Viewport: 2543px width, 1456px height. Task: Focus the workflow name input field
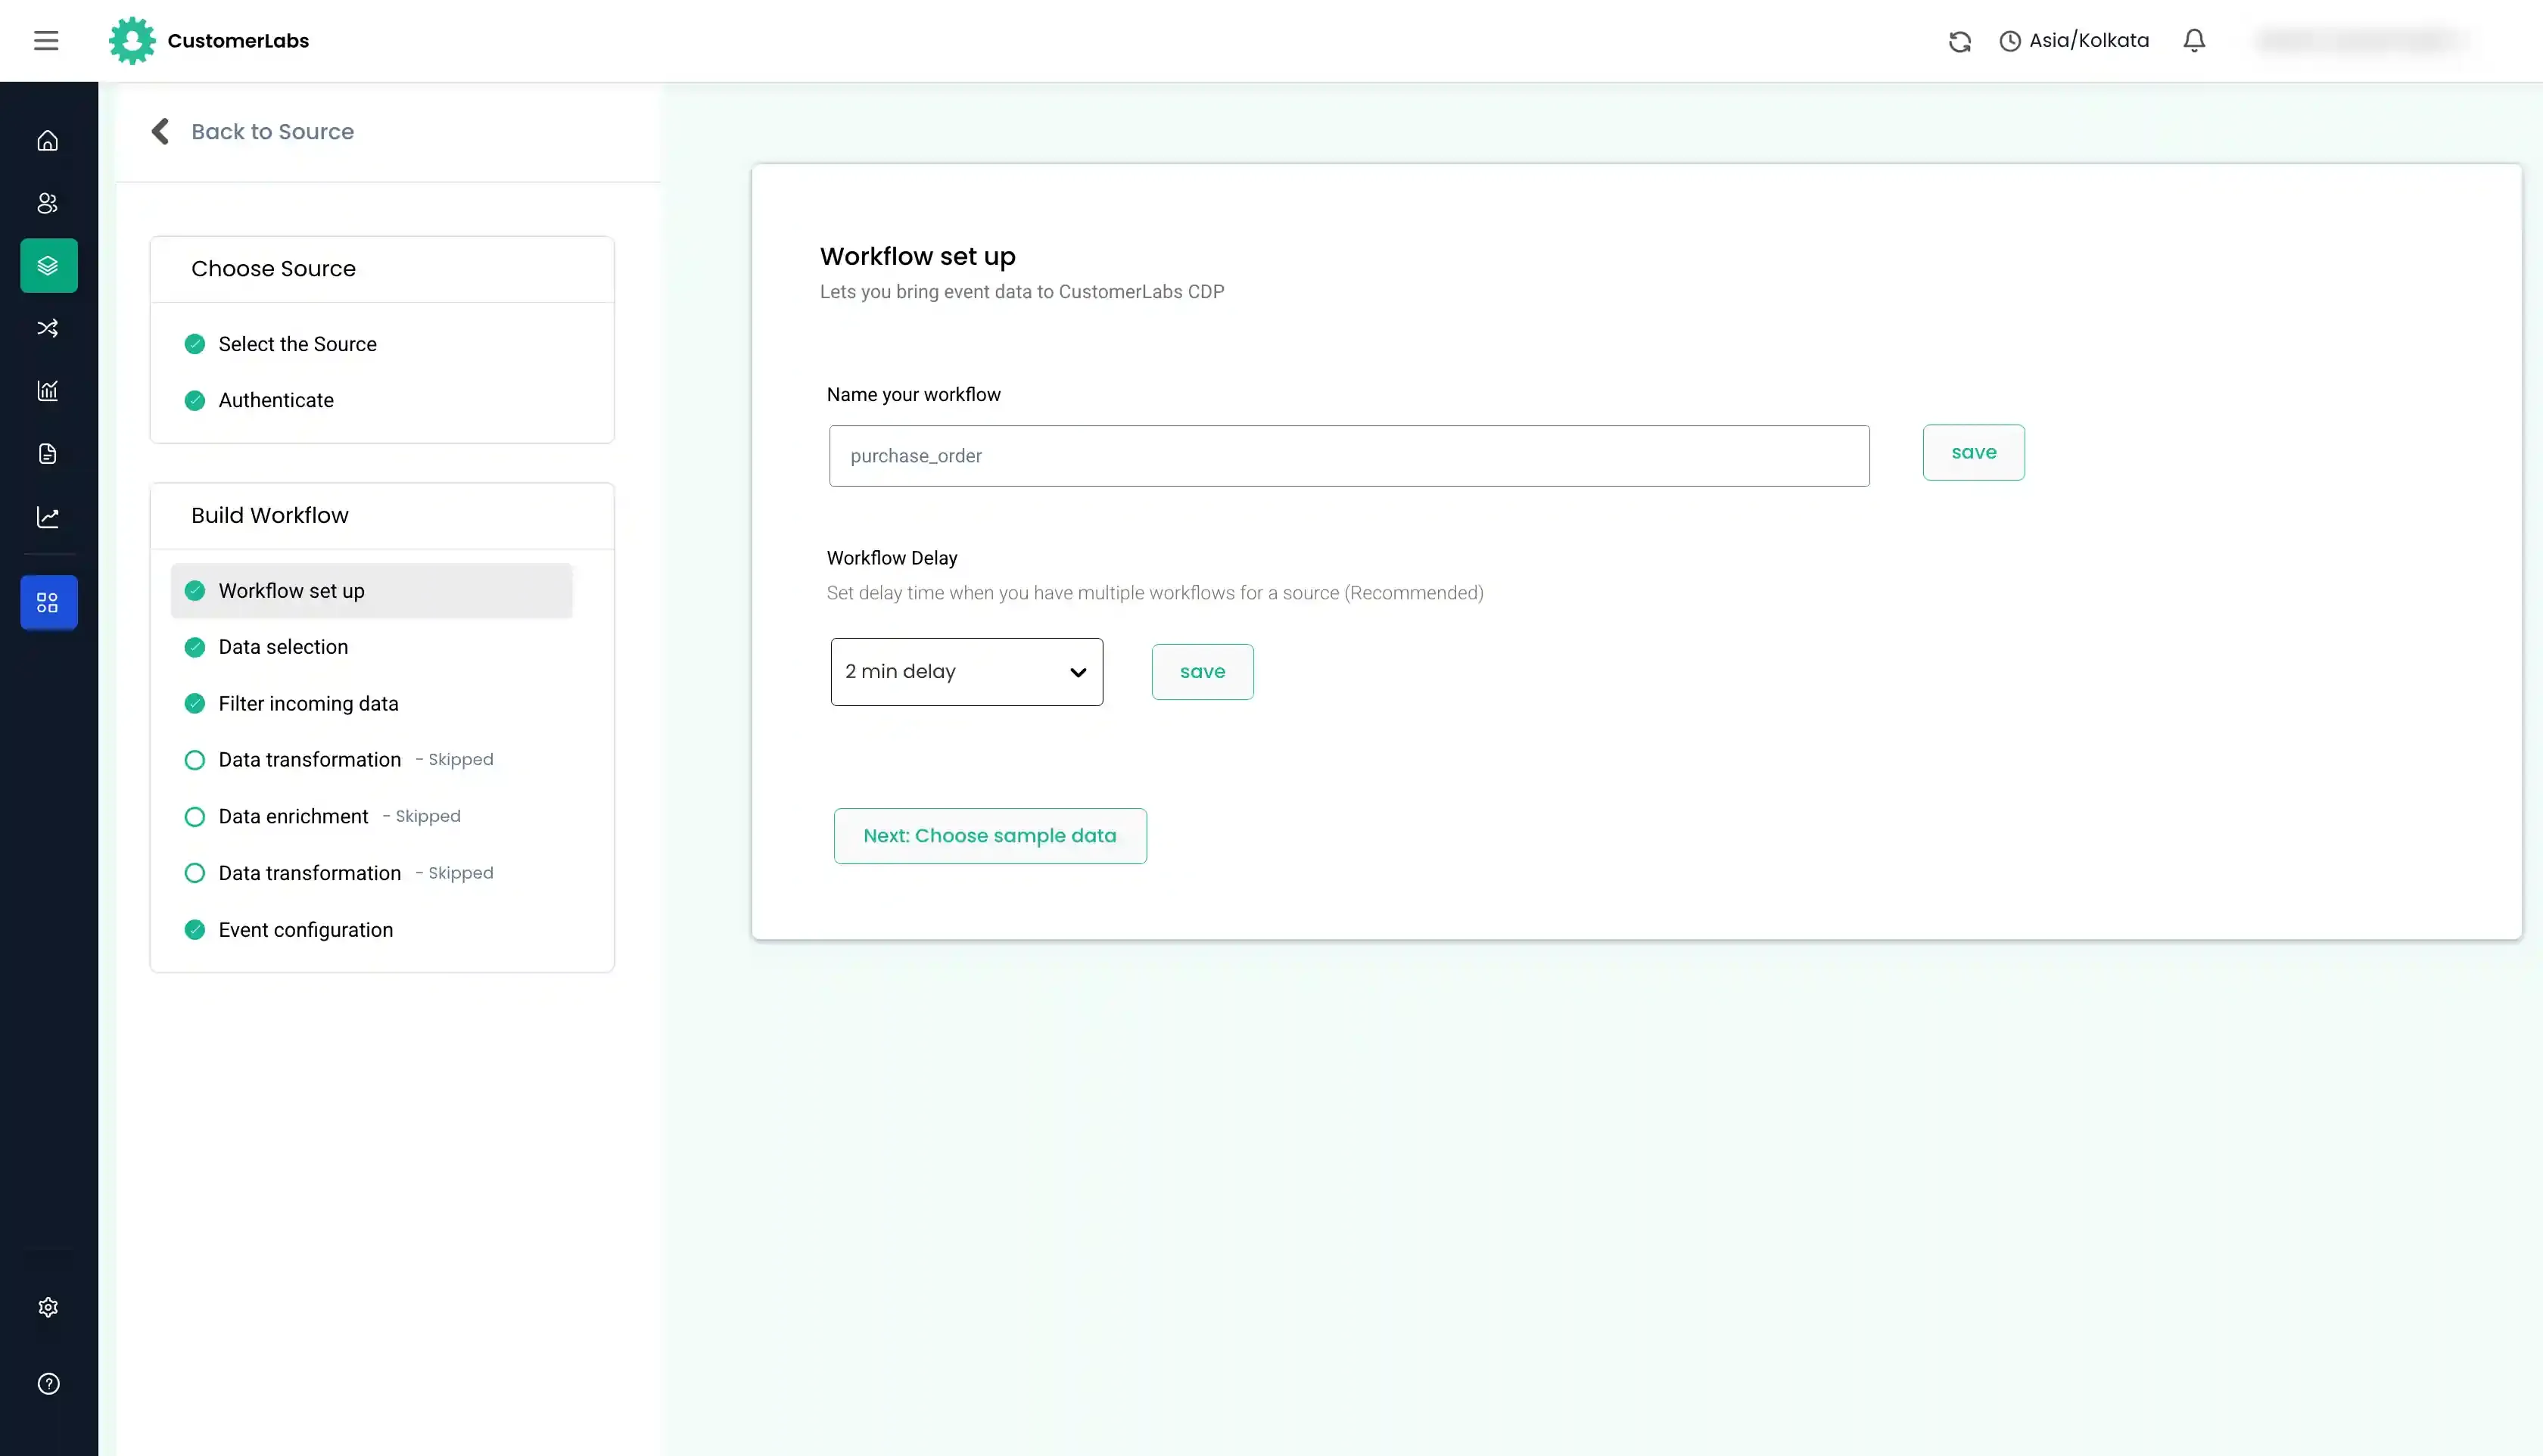[1349, 456]
